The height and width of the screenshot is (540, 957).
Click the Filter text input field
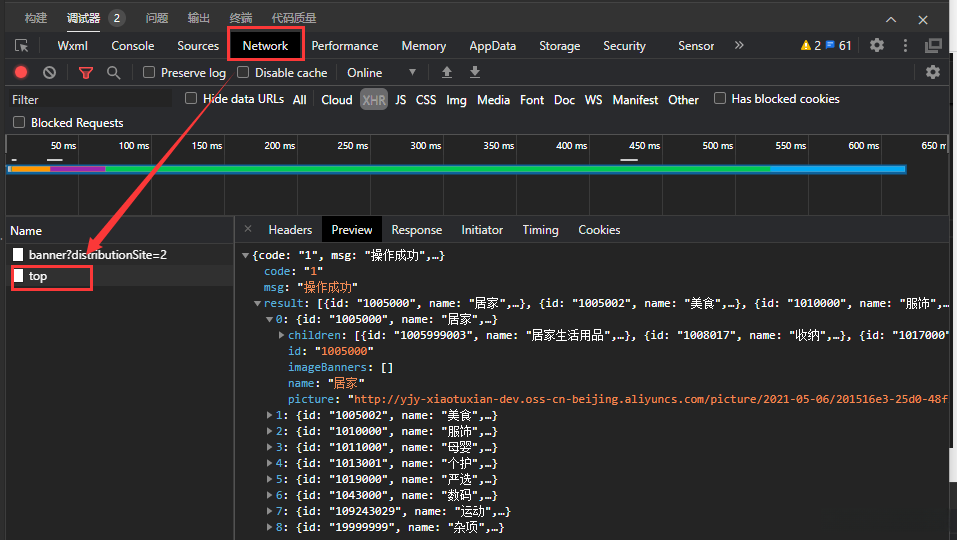[90, 99]
